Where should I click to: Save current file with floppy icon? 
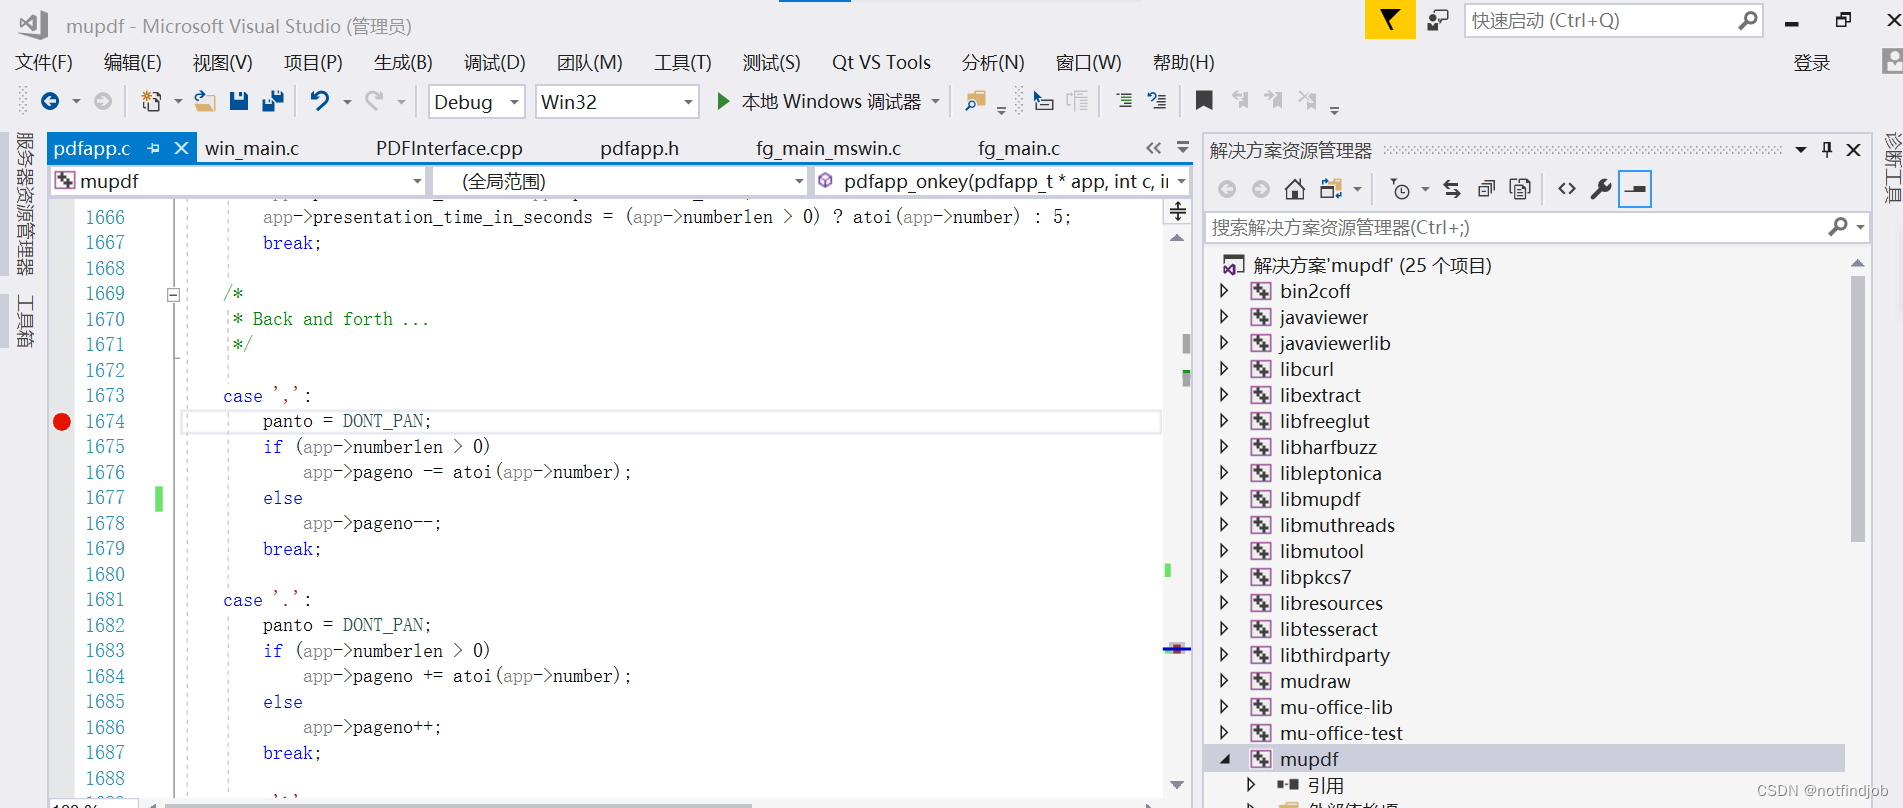tap(238, 101)
